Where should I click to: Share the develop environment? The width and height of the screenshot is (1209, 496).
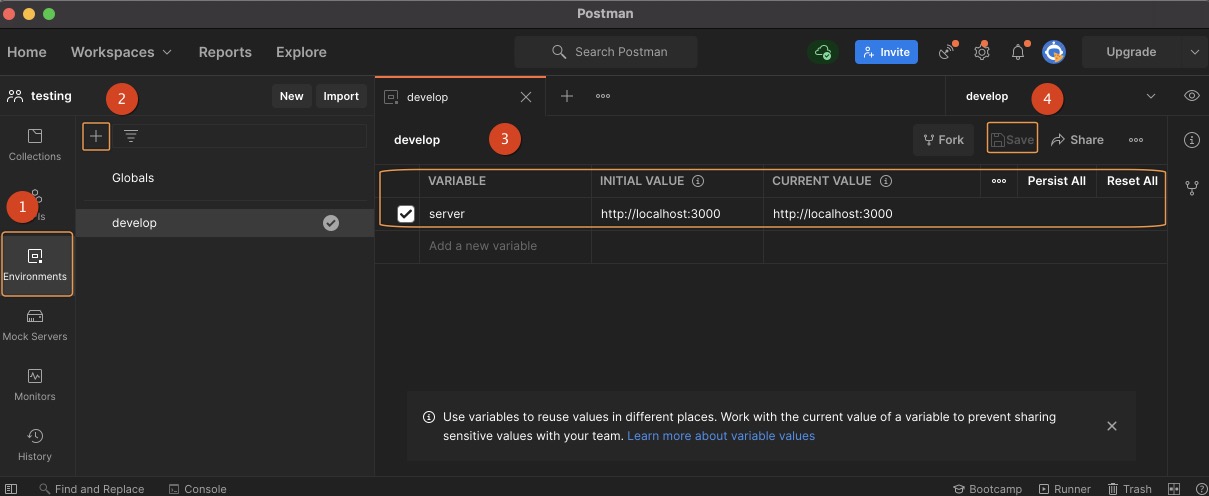[x=1077, y=140]
